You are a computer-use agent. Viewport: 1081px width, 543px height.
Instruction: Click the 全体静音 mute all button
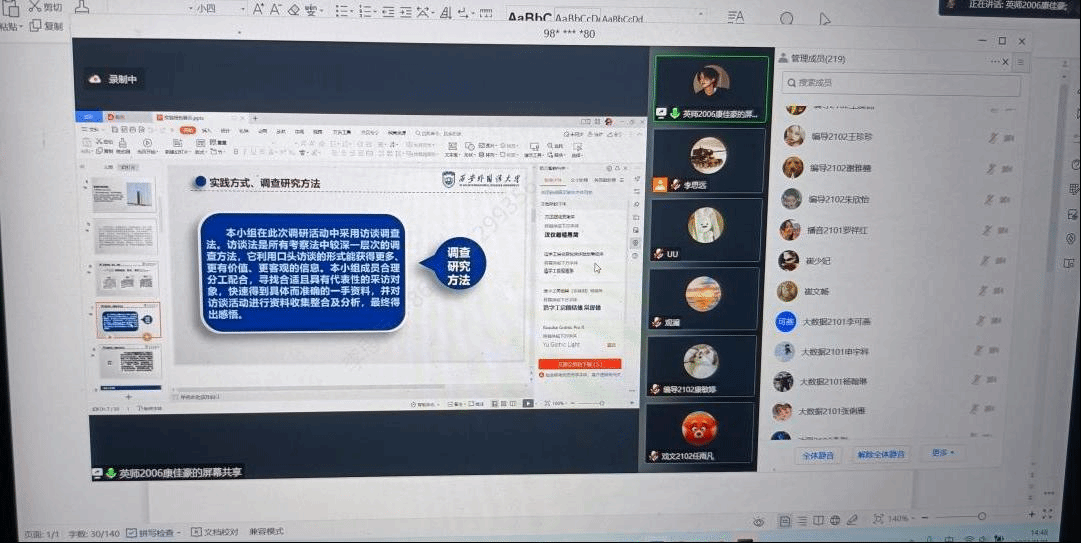pyautogui.click(x=819, y=454)
